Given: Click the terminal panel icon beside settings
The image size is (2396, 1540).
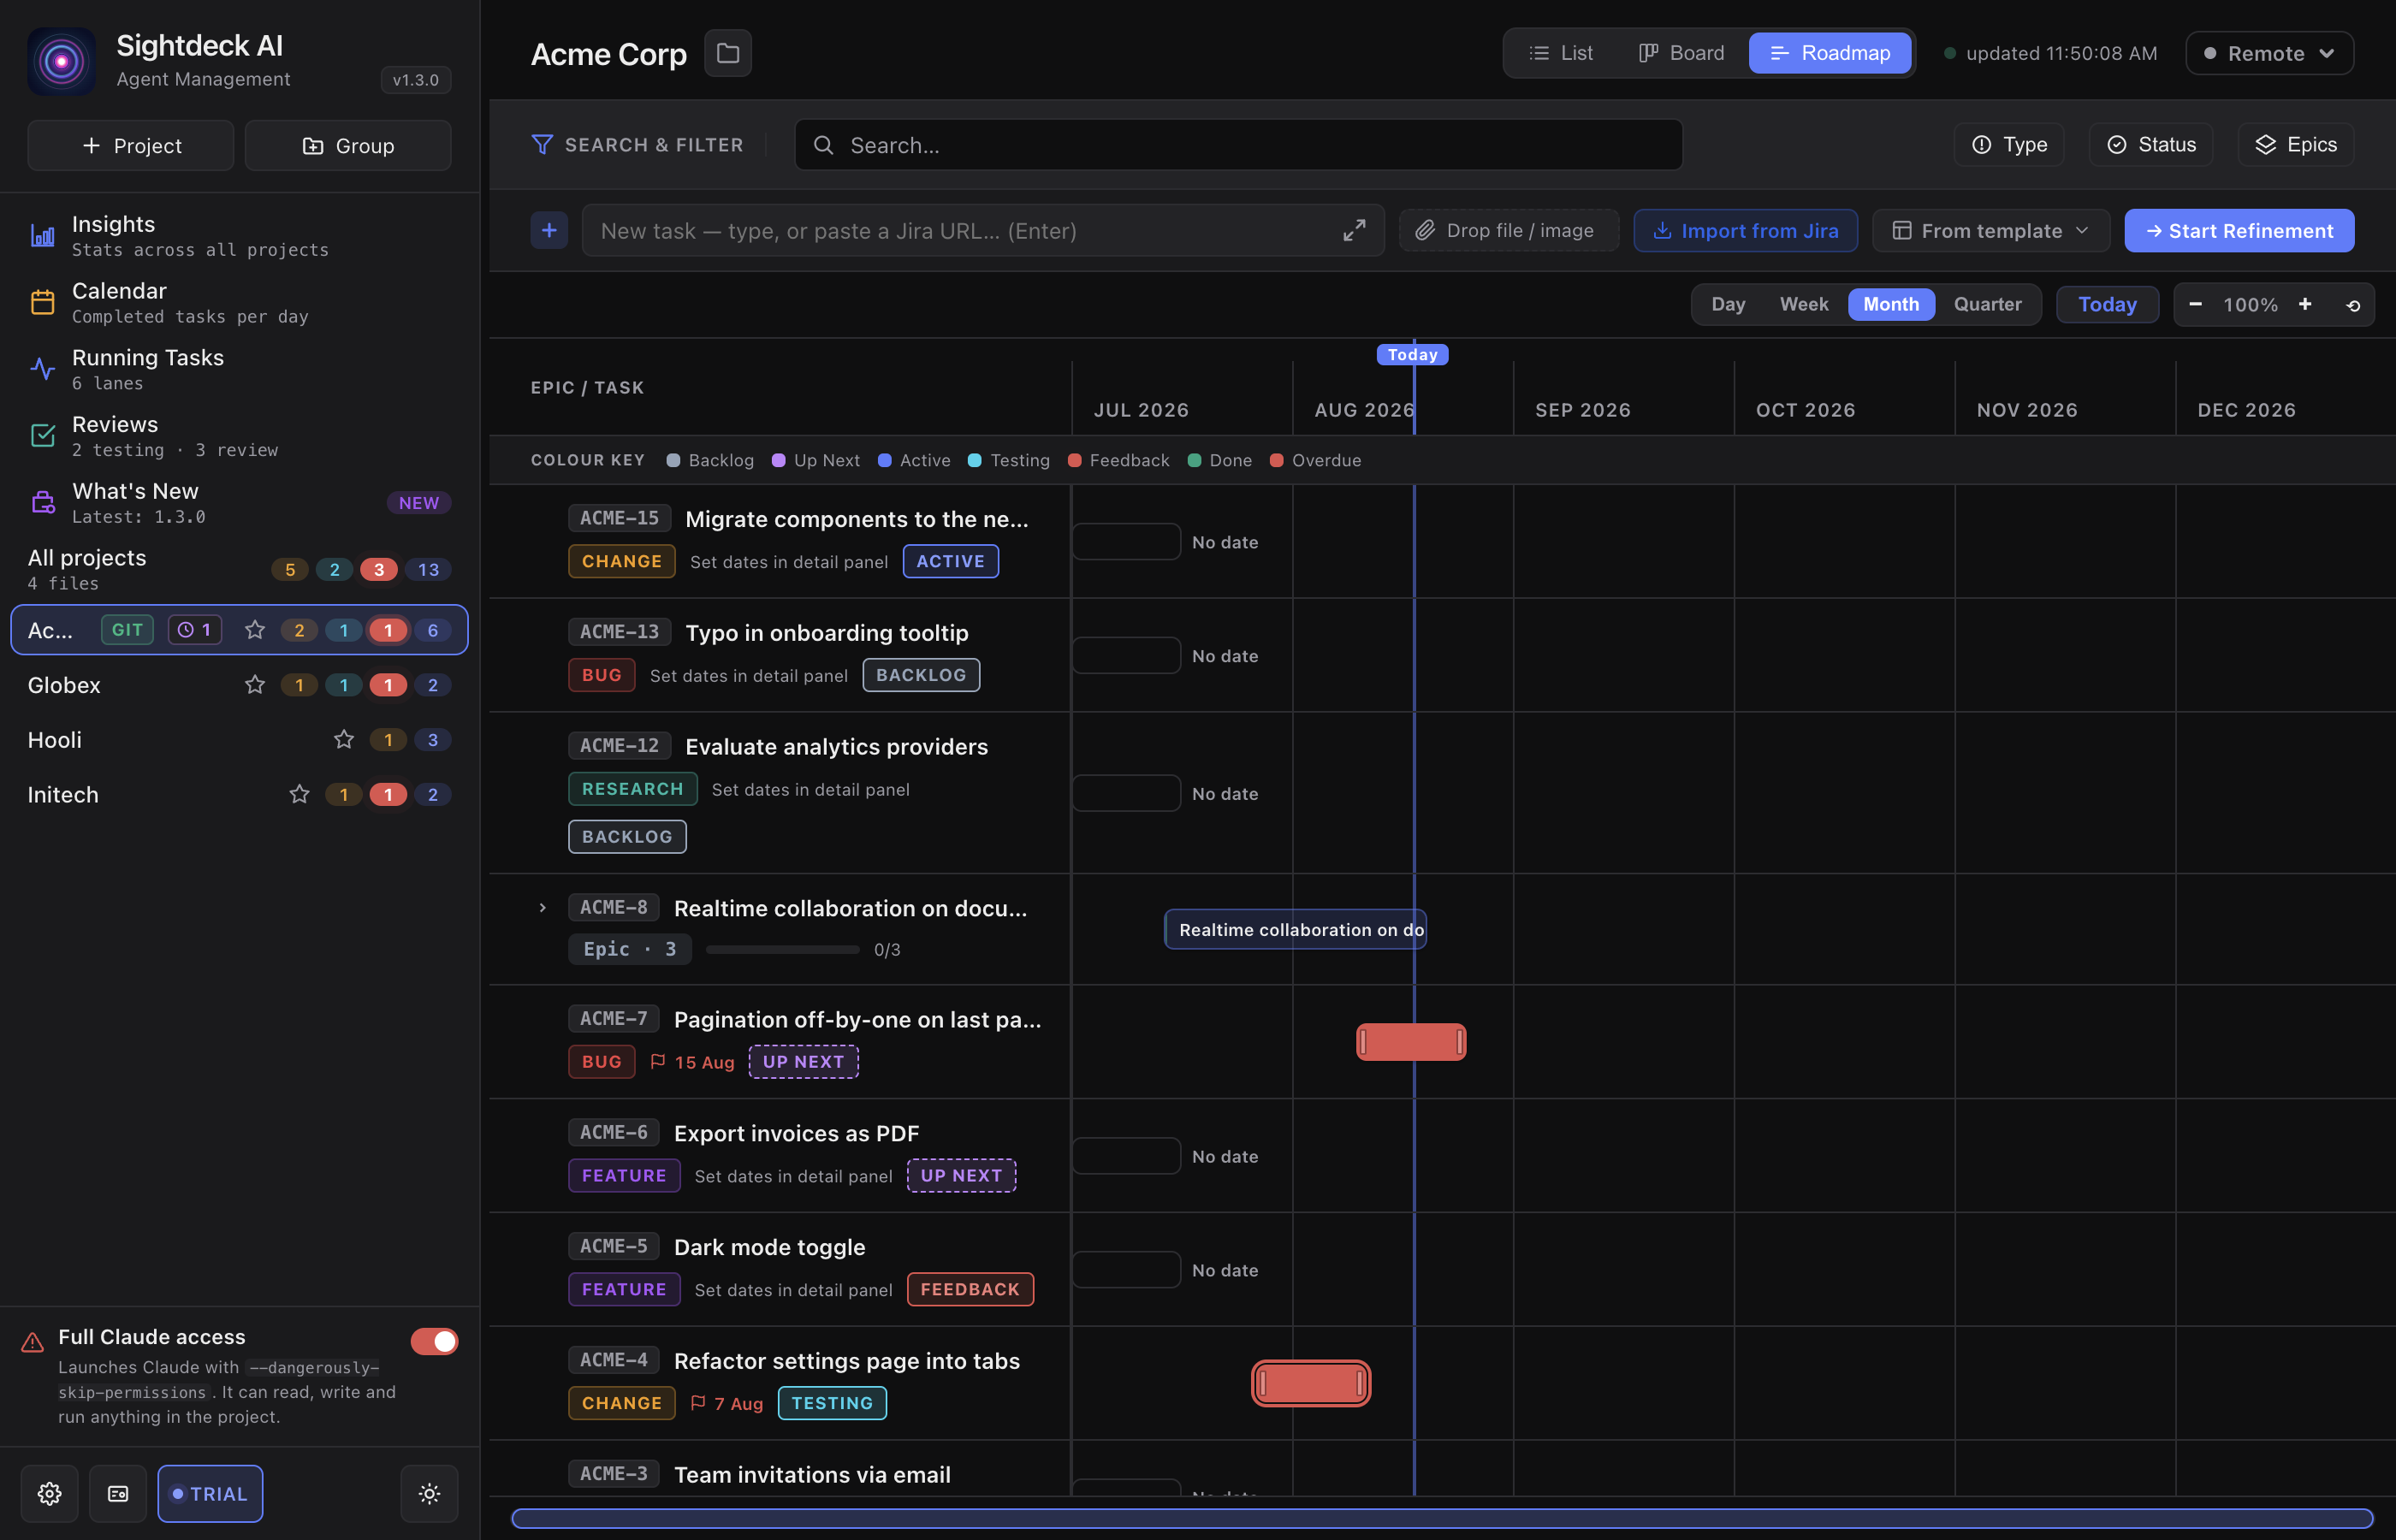Looking at the screenshot, I should 118,1493.
